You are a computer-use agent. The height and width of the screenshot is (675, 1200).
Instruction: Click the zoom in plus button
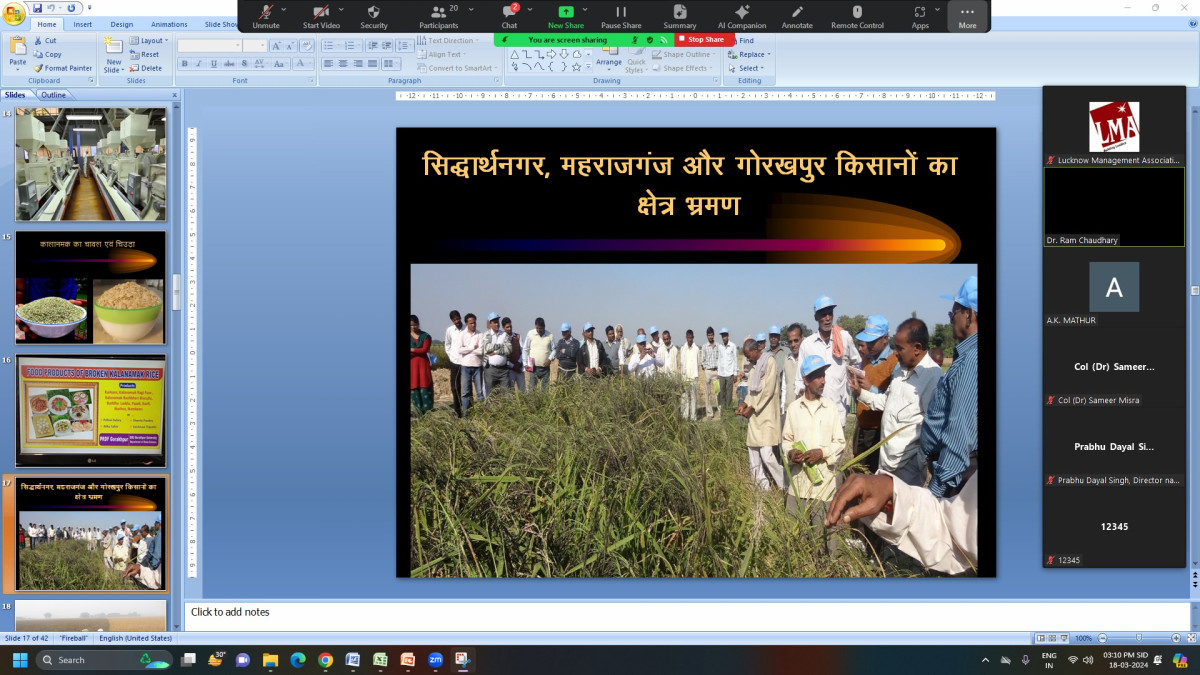pyautogui.click(x=1174, y=638)
